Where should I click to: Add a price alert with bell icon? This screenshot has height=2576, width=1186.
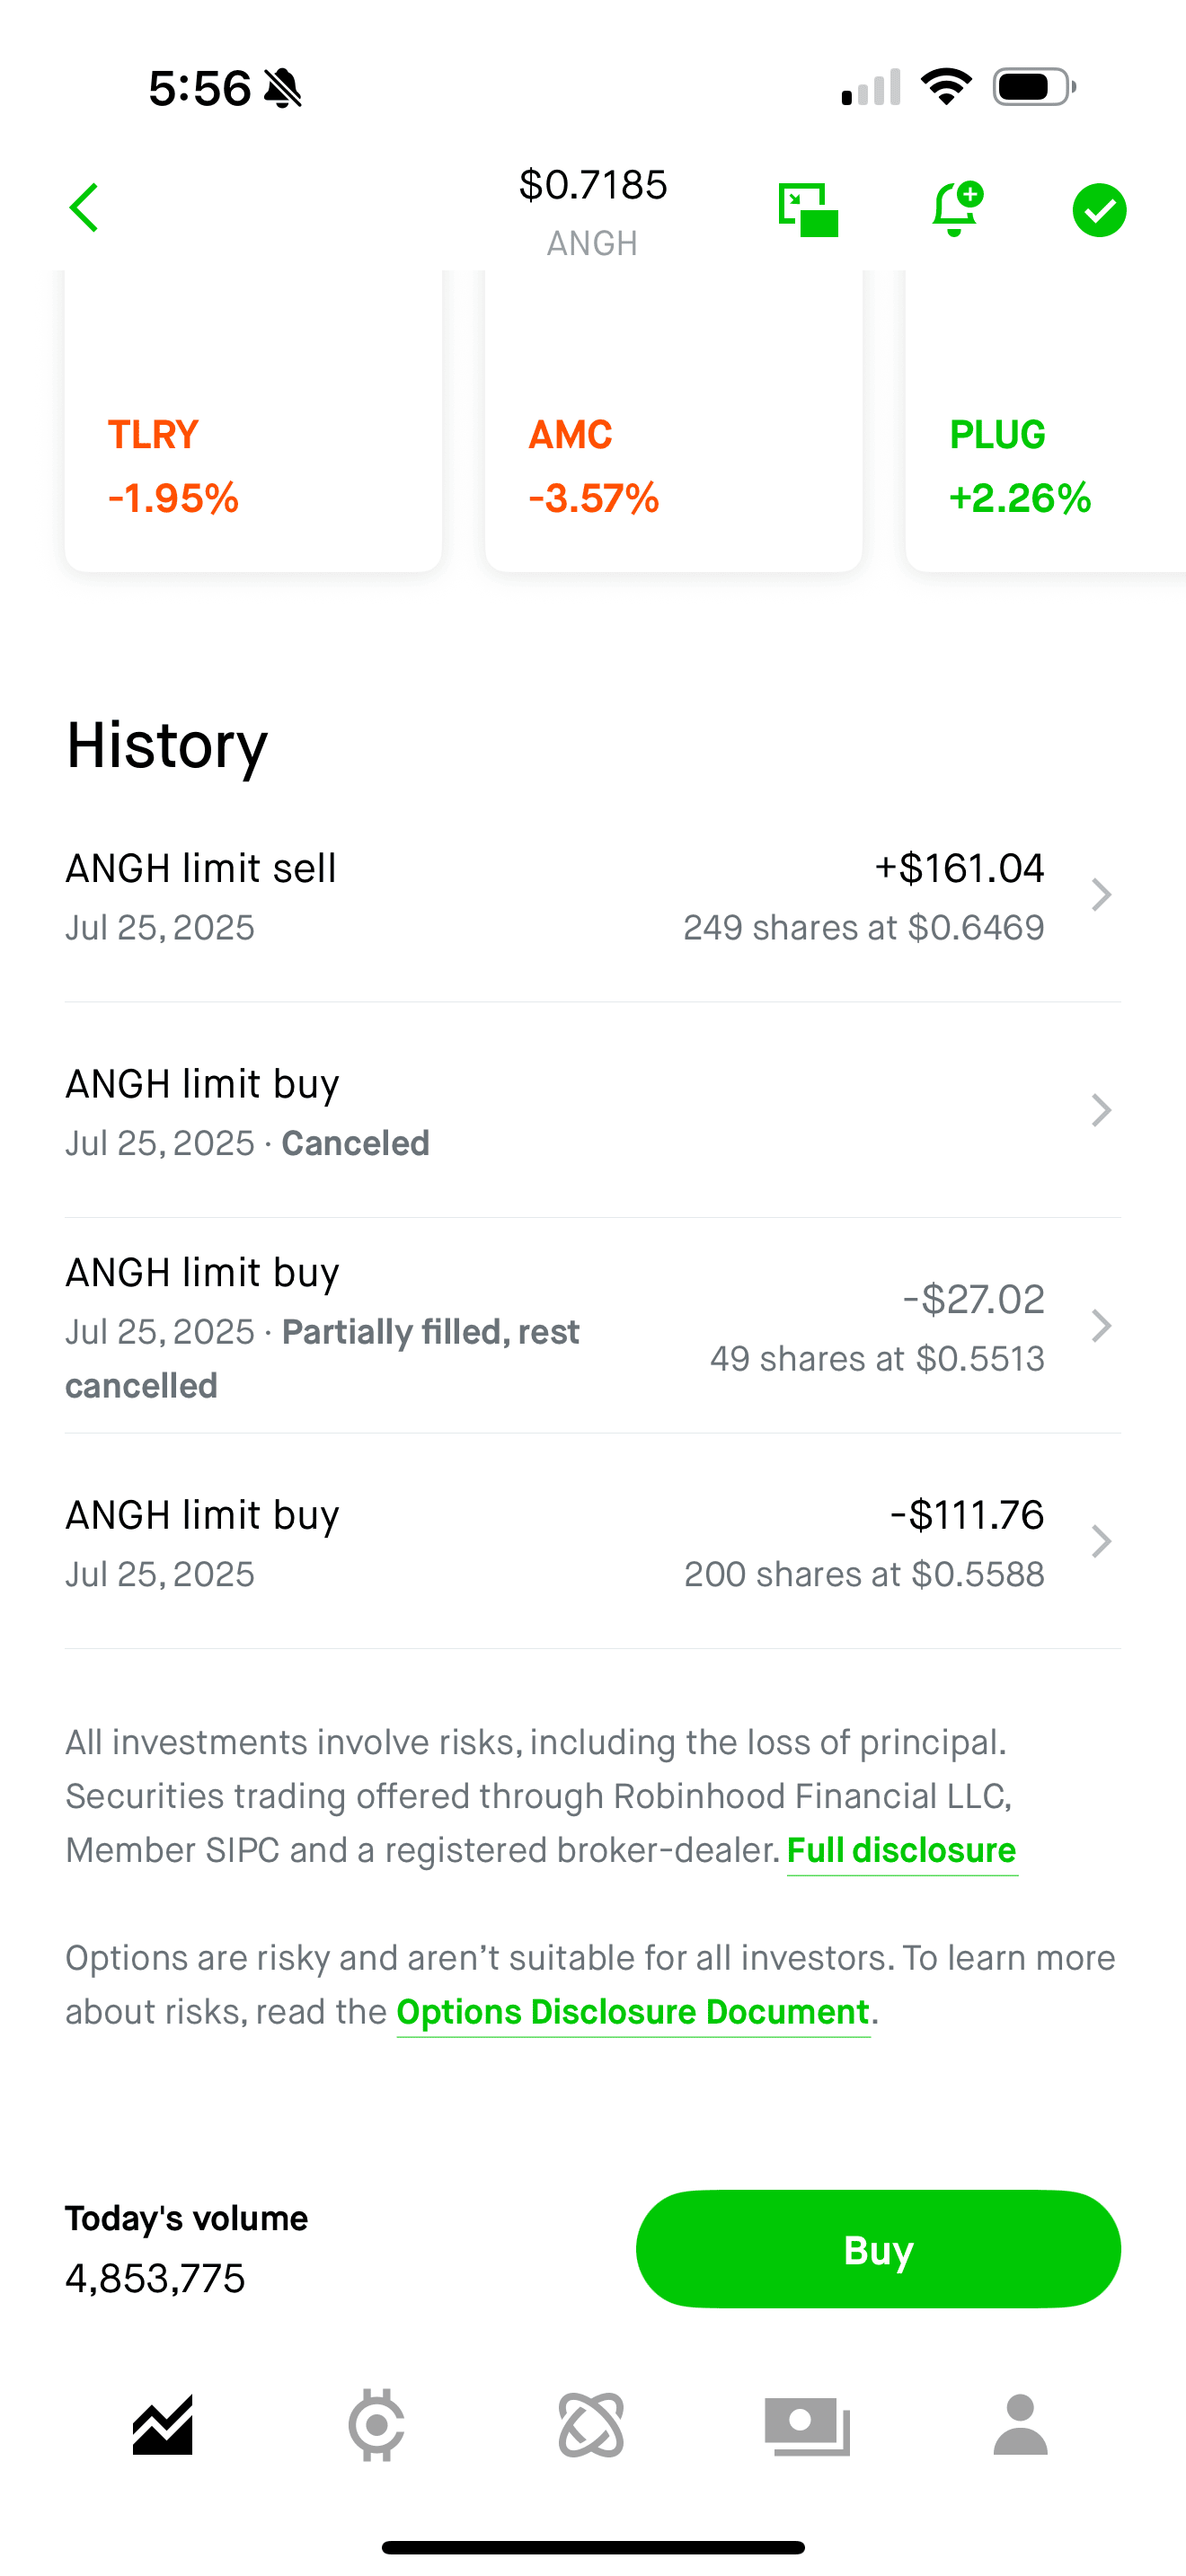pyautogui.click(x=955, y=209)
